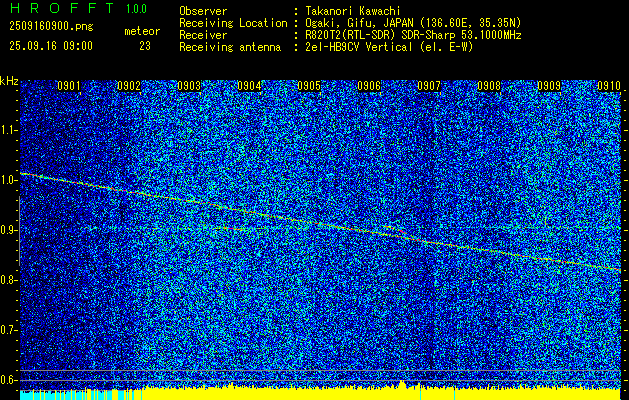
Task: Click the 2el-HB9CV Vertical antenna text
Action: click(x=389, y=47)
